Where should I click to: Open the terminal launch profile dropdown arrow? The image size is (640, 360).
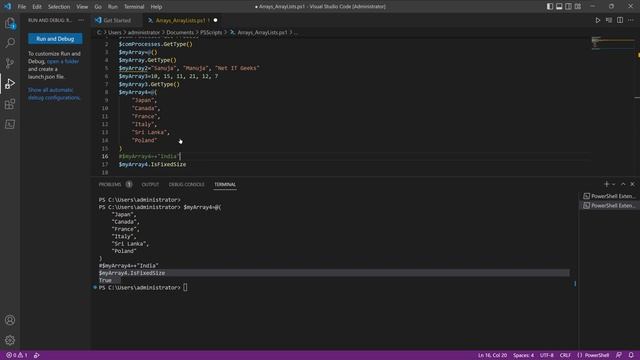coord(613,184)
